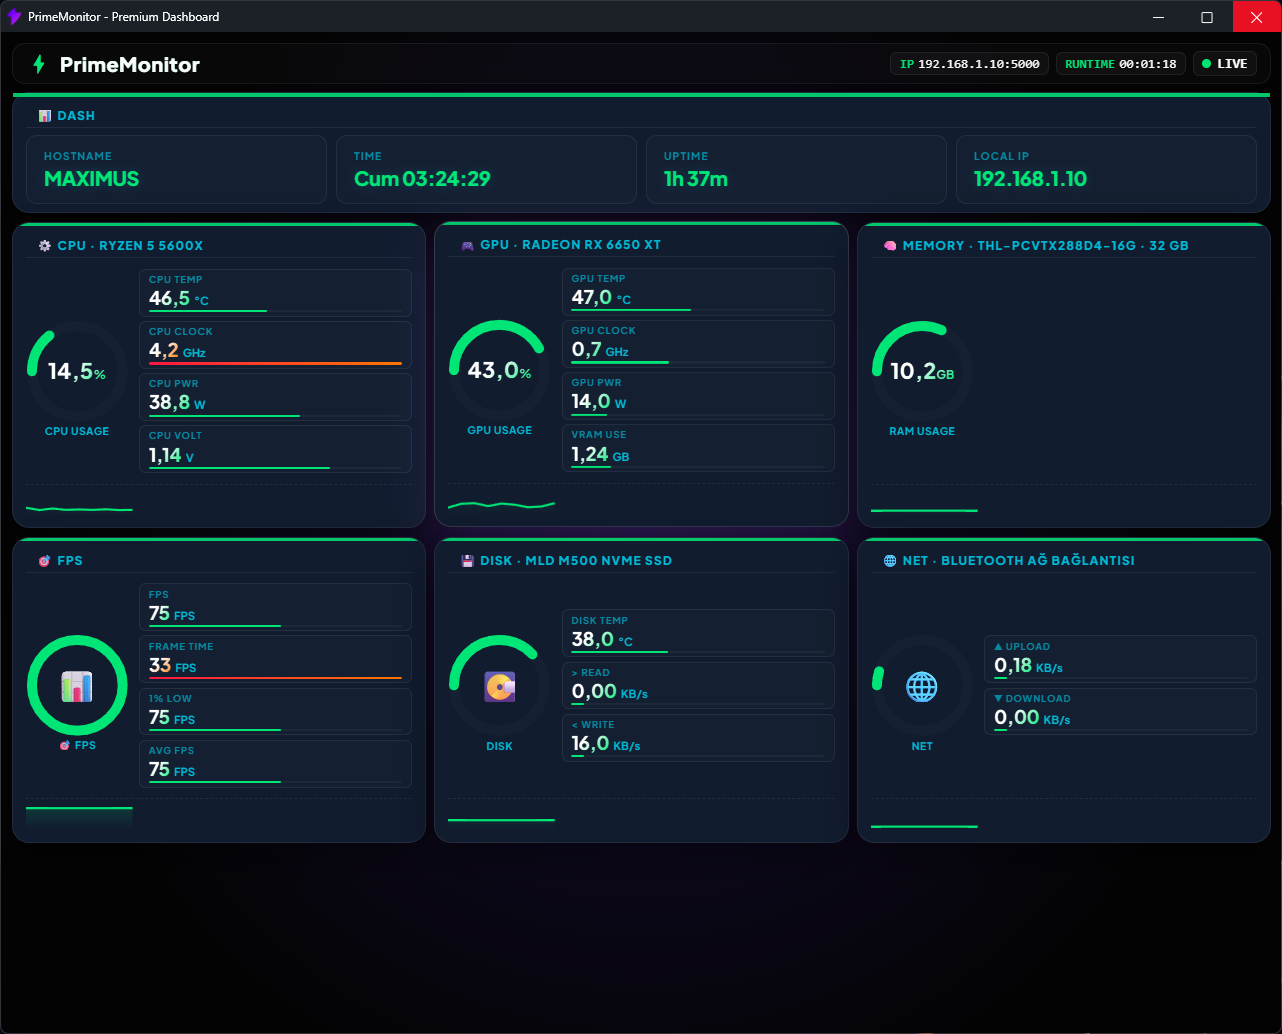This screenshot has height=1034, width=1282.
Task: Click the download triangle arrow icon
Action: (998, 699)
